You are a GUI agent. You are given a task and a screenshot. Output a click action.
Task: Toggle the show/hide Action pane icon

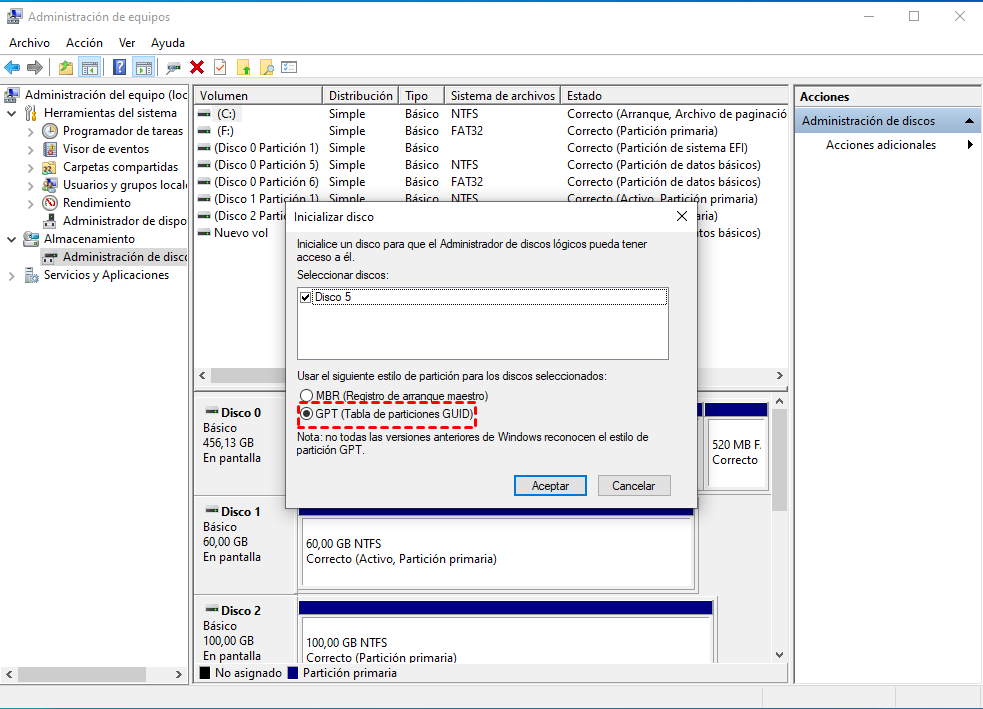[144, 67]
